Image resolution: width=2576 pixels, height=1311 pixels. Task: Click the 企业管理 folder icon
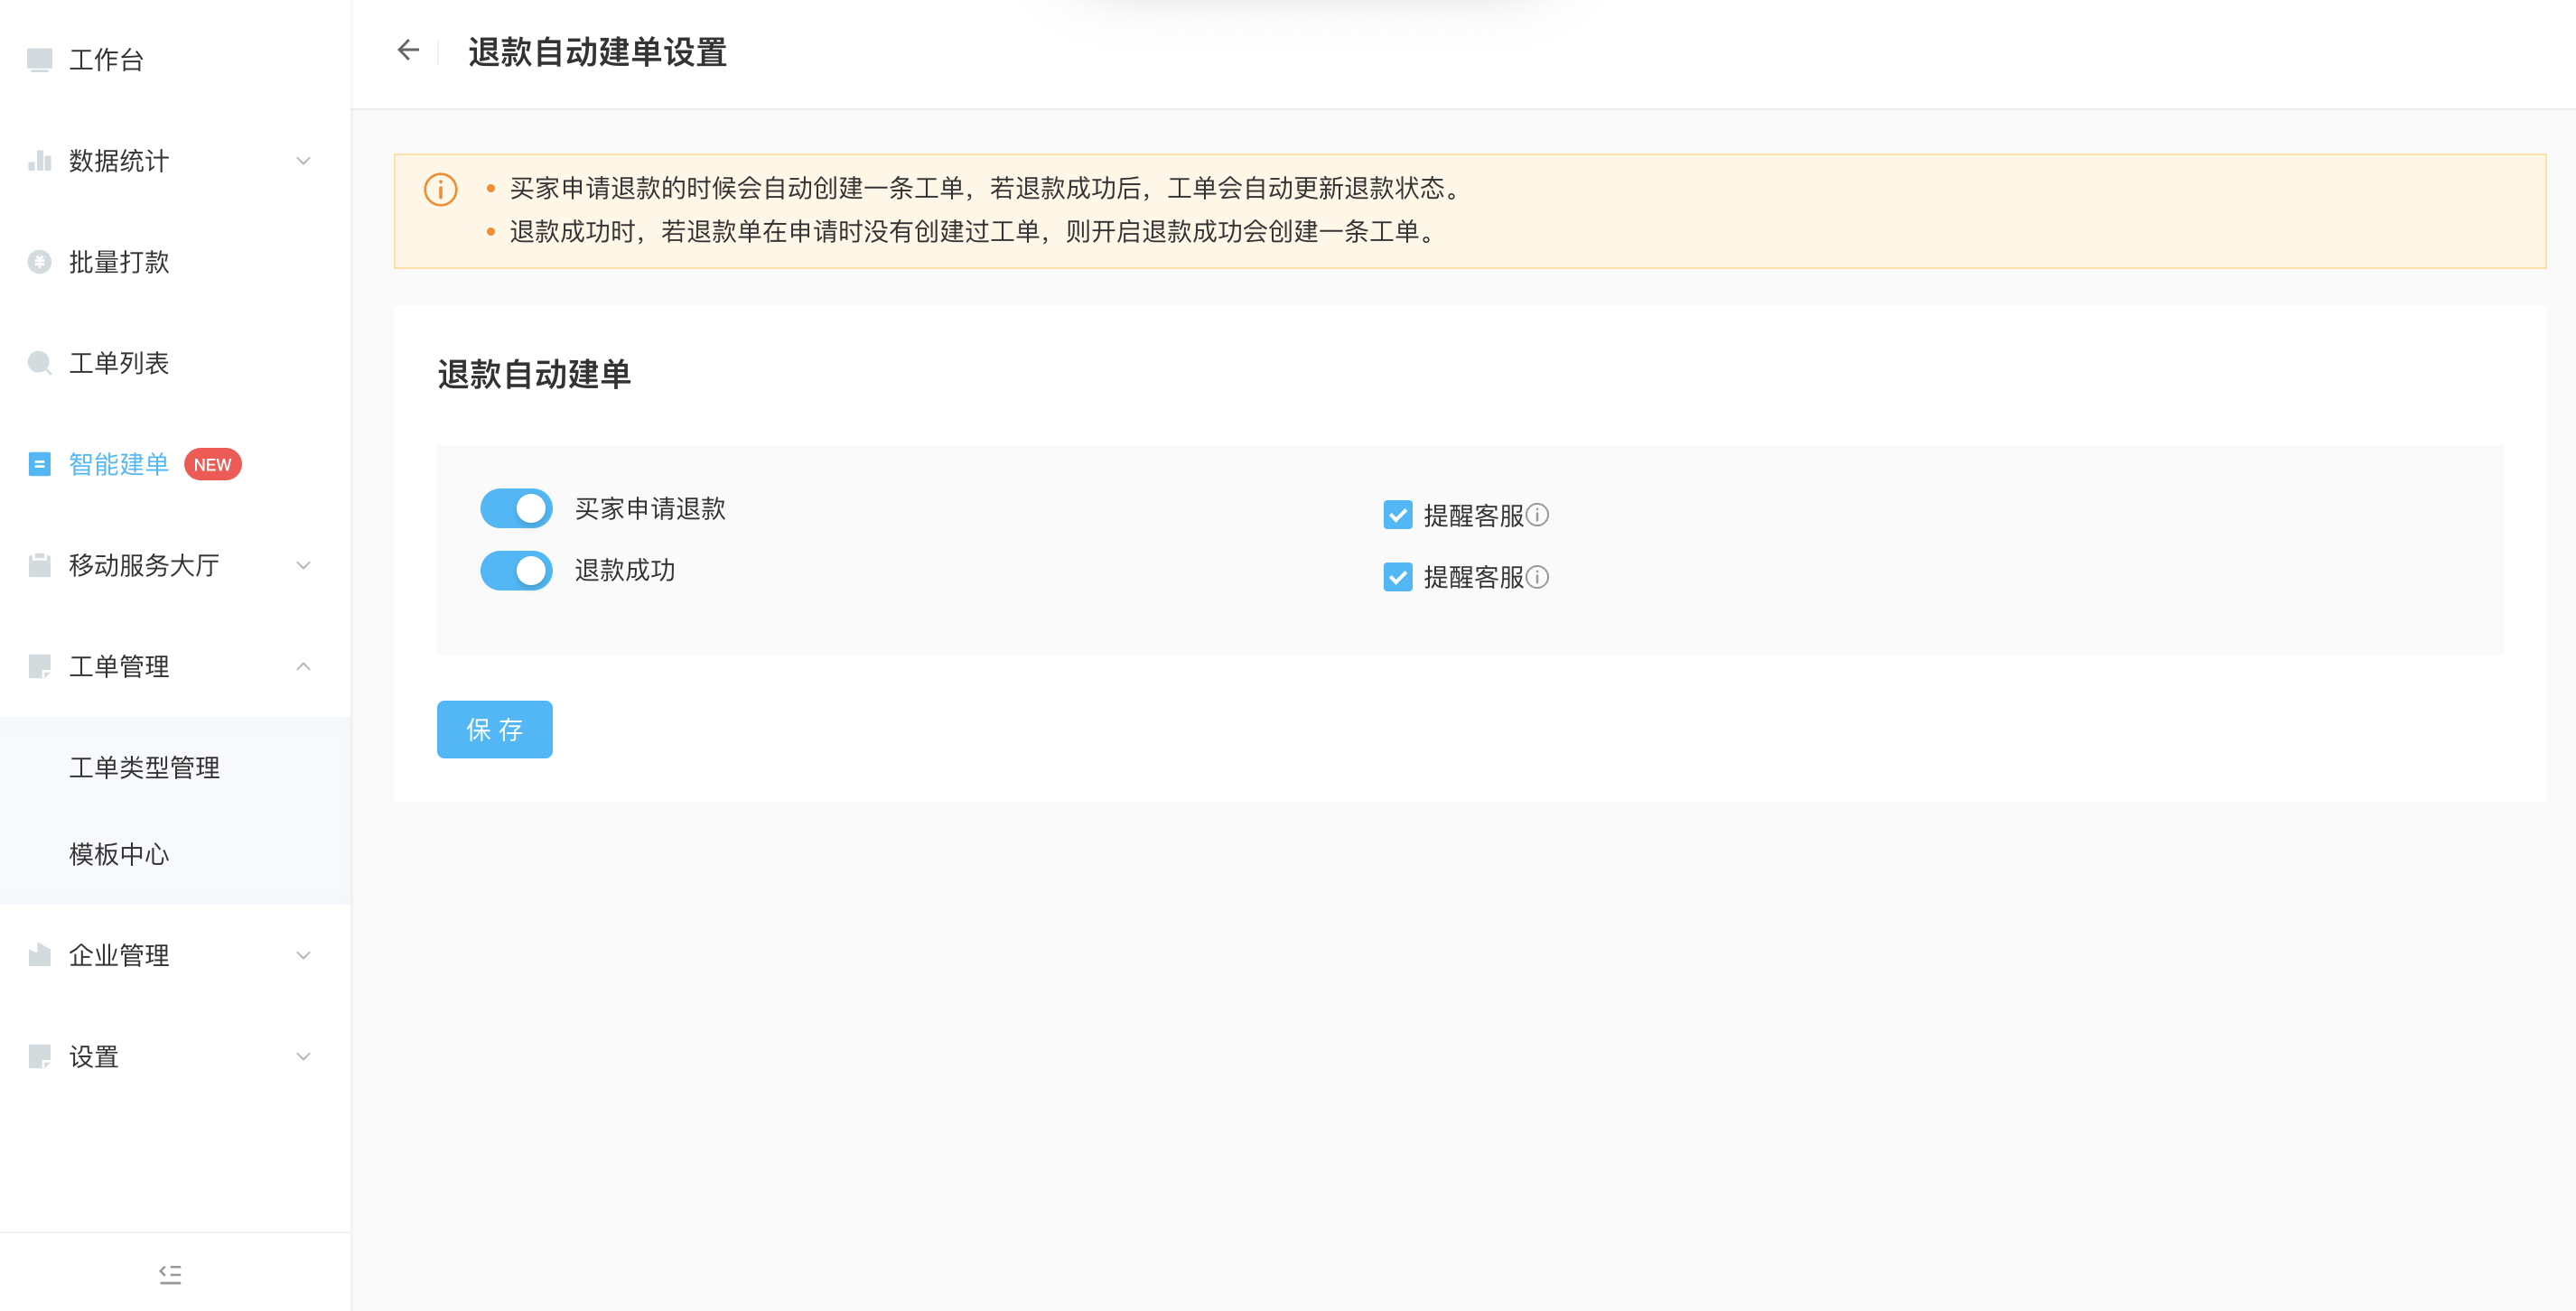click(40, 955)
